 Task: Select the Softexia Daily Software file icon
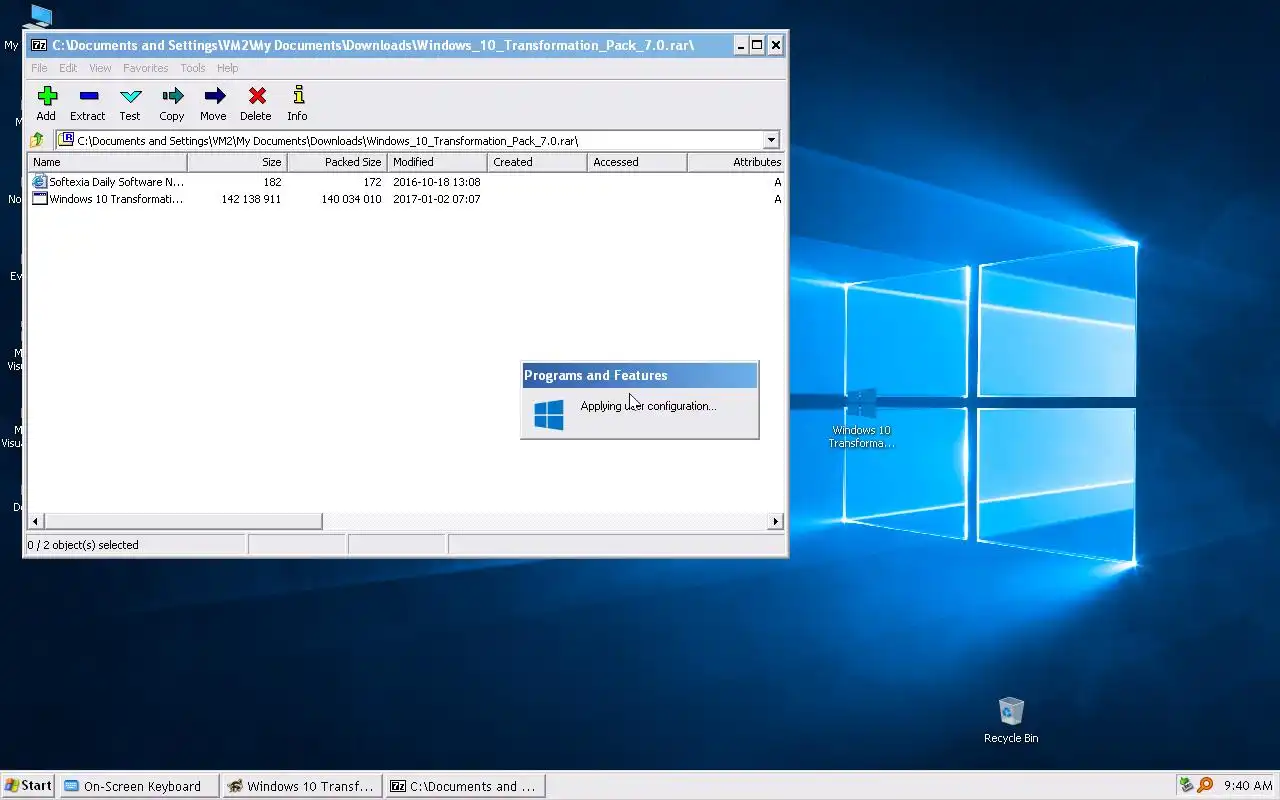40,182
